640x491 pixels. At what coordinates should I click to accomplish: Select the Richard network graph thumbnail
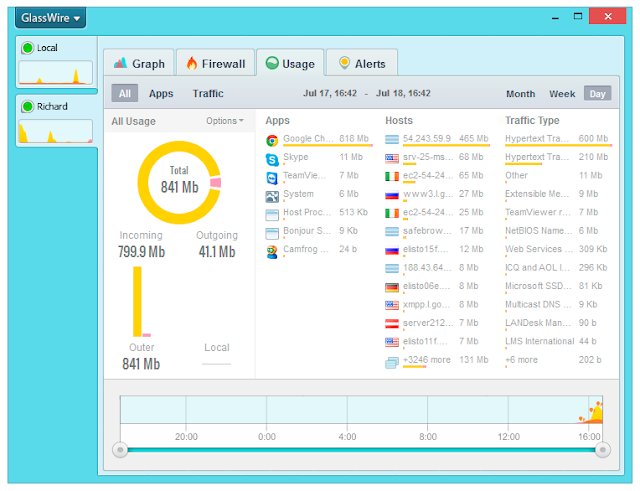coord(56,131)
